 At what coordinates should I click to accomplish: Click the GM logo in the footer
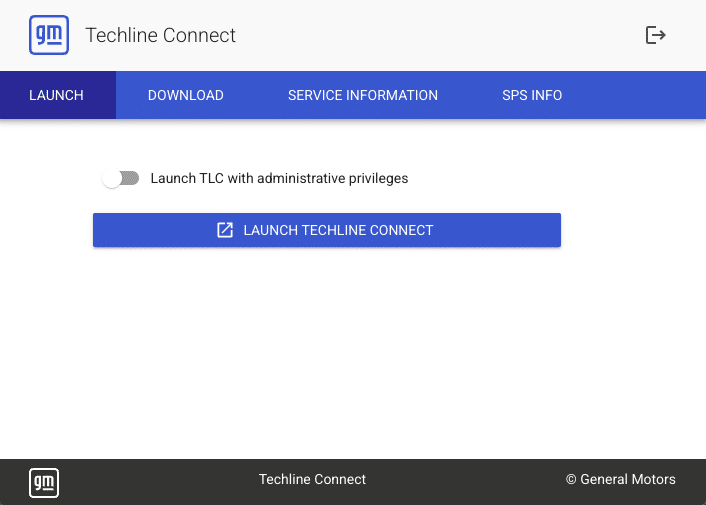coord(44,483)
